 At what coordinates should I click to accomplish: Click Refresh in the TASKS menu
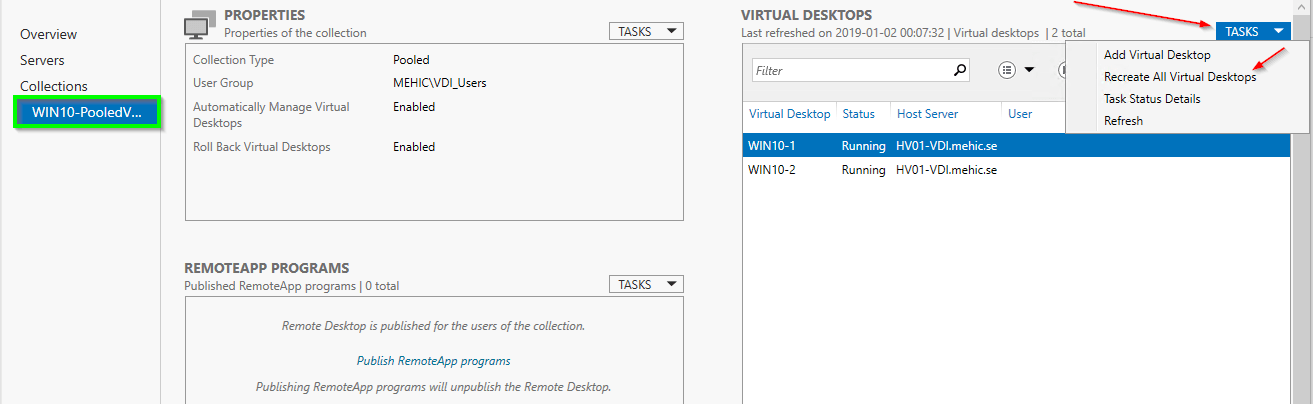pyautogui.click(x=1123, y=121)
